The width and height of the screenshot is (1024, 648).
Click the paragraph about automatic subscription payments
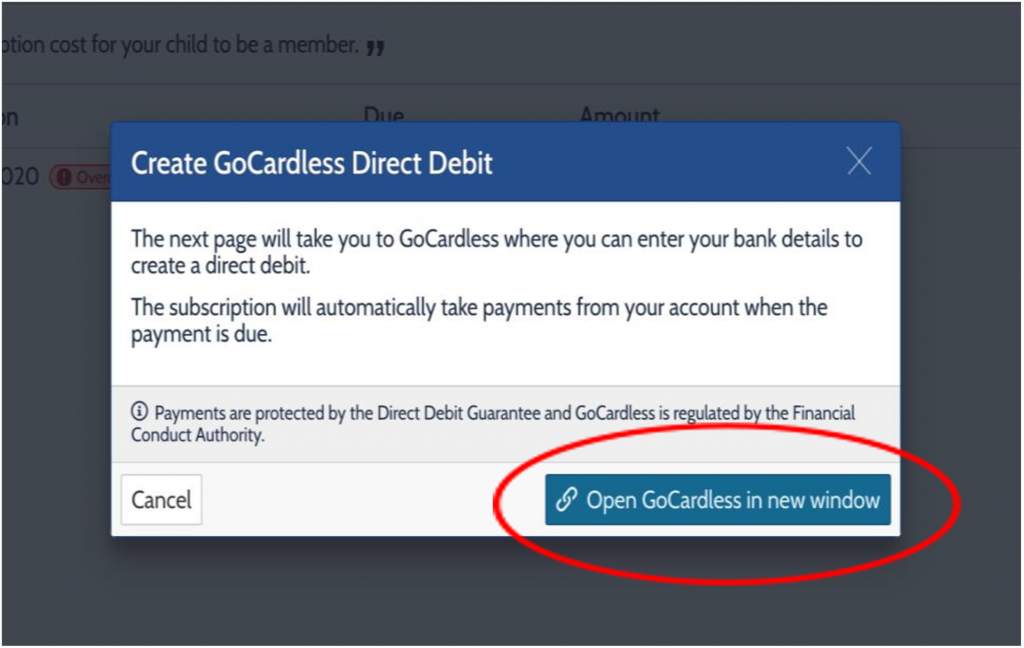(479, 321)
